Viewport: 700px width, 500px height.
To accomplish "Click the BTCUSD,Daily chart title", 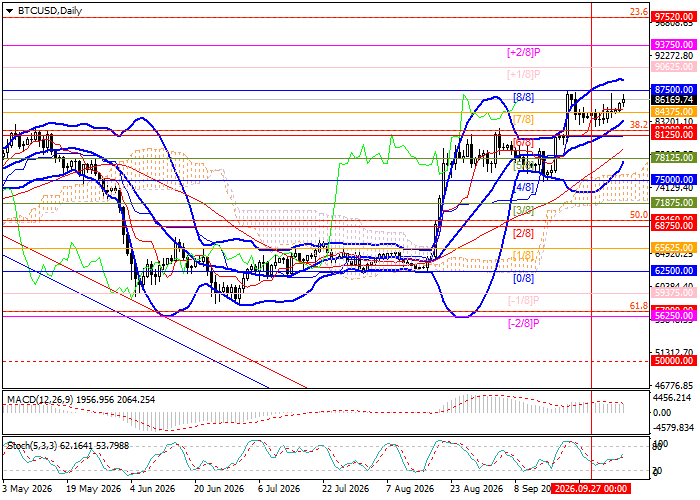I will pos(50,11).
